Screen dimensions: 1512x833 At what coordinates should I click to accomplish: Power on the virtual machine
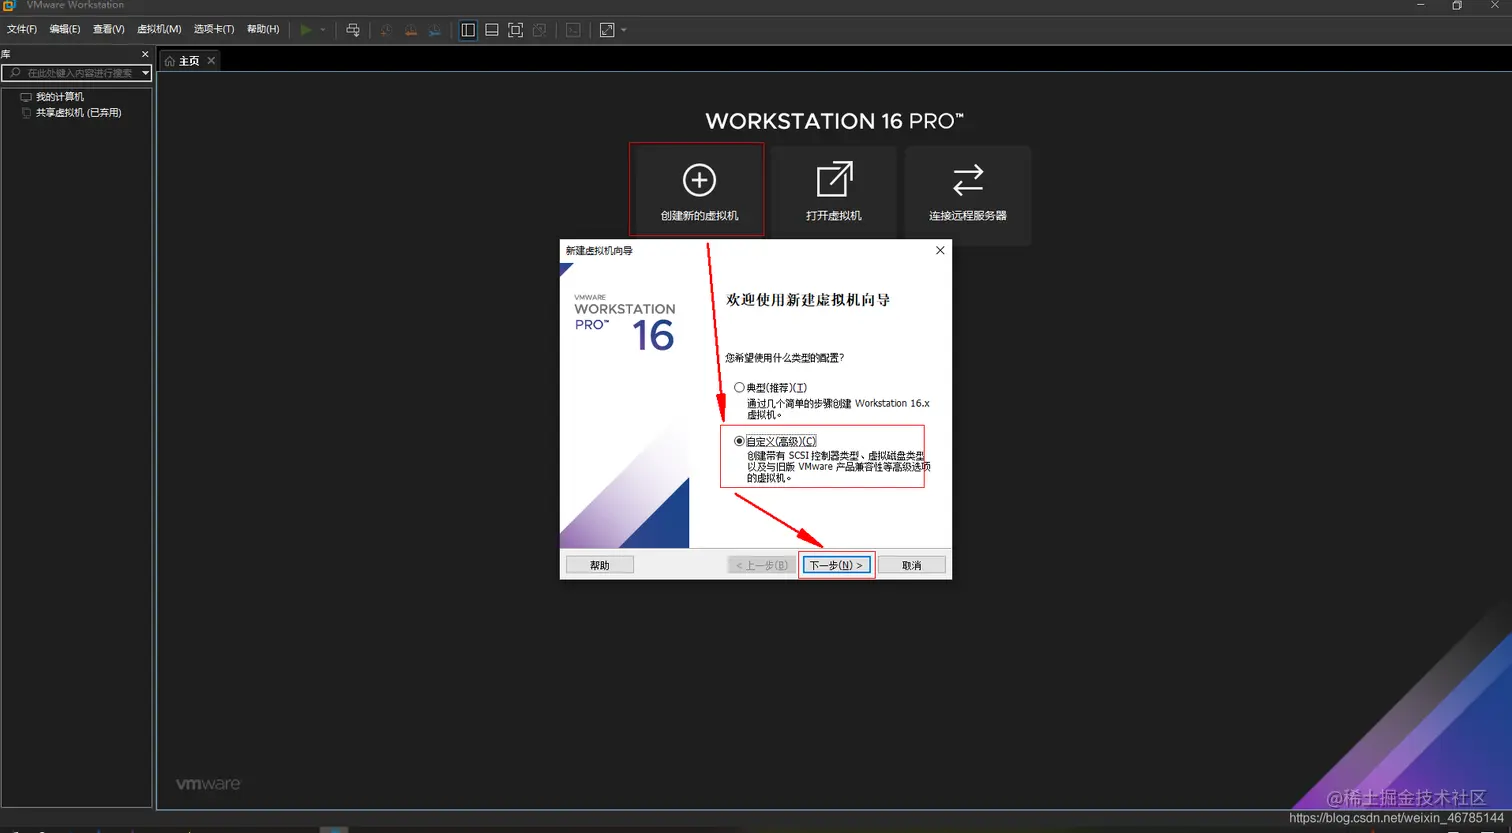(x=305, y=29)
